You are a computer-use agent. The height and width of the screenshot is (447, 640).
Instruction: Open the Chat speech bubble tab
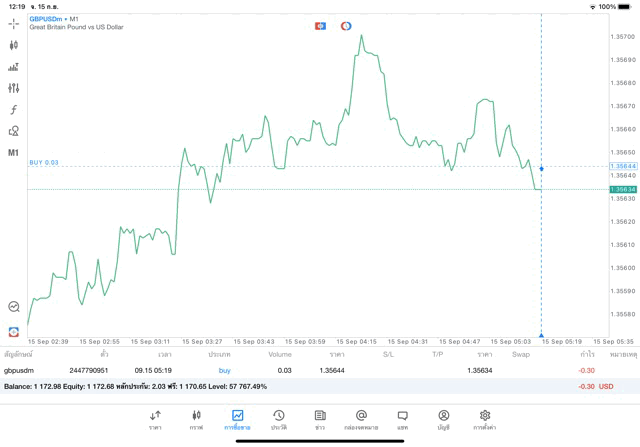pos(402,419)
